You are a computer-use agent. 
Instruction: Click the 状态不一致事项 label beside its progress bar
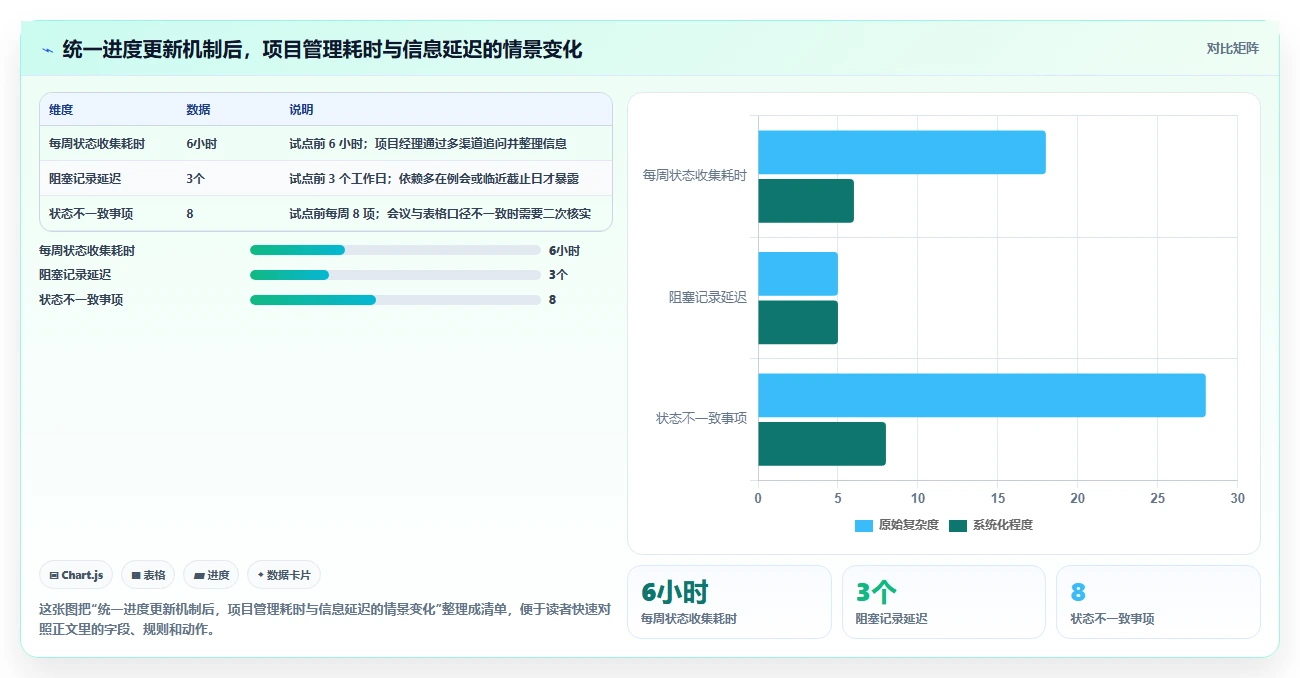pyautogui.click(x=81, y=300)
